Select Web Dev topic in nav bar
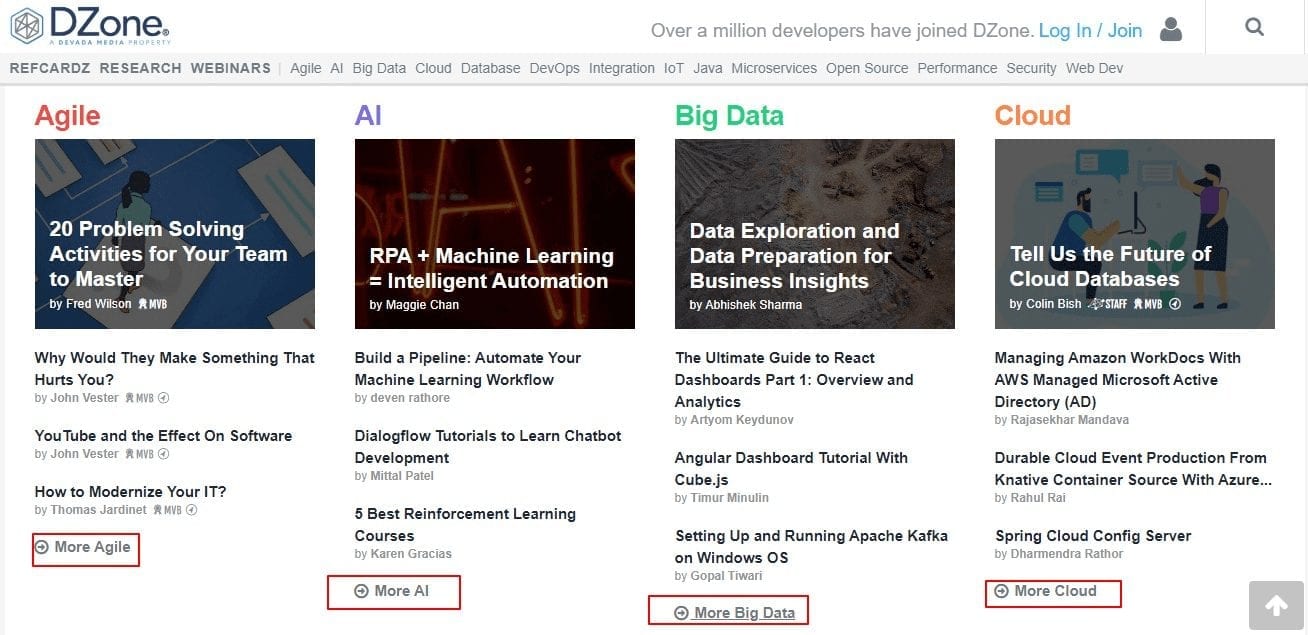1308x635 pixels. [1095, 68]
